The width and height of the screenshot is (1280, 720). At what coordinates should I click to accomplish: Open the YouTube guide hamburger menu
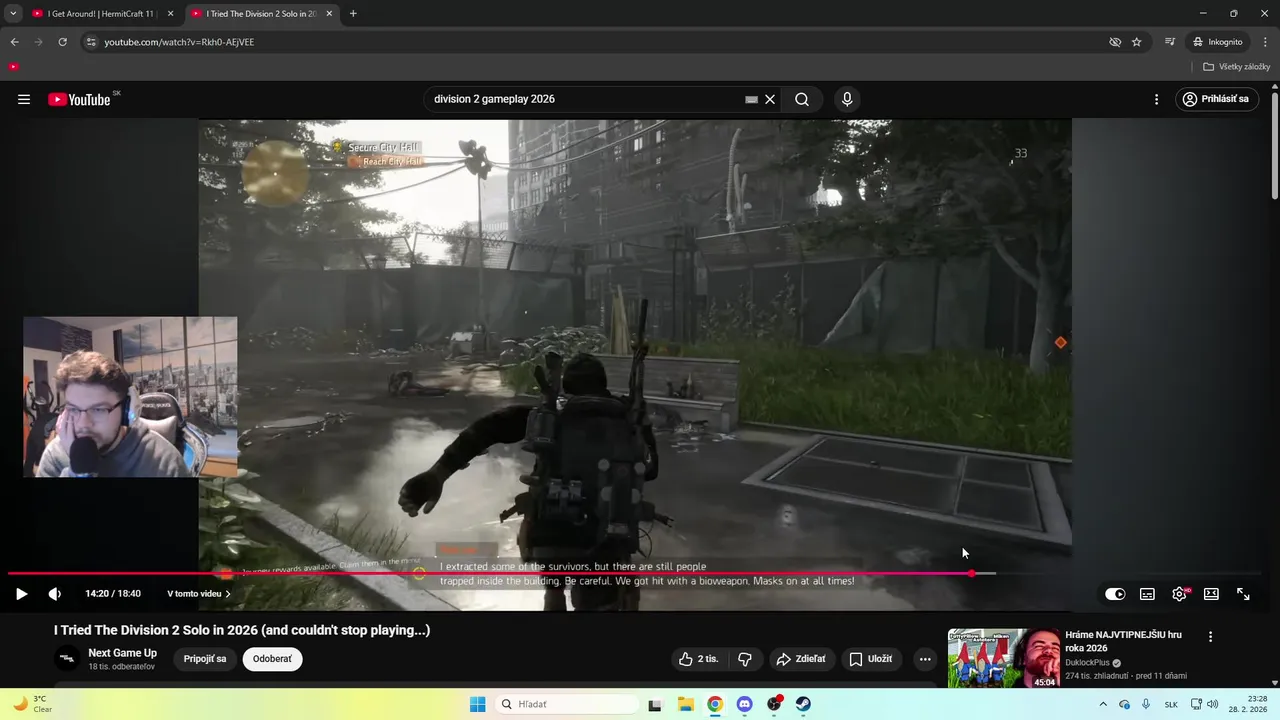24,99
